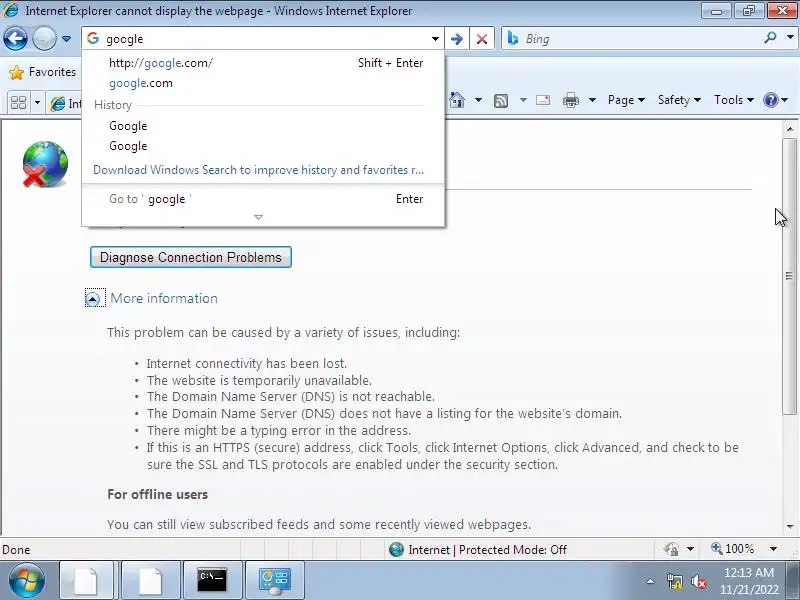Click the red Stop loading X button

[x=482, y=39]
